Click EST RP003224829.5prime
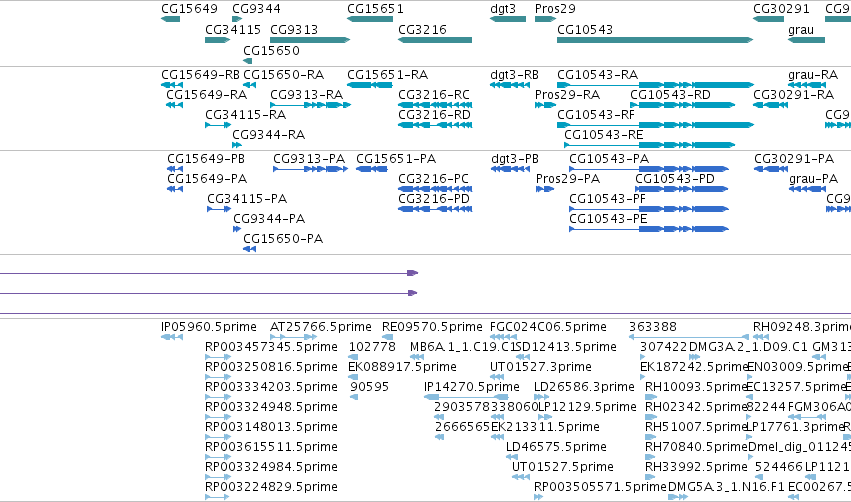The height and width of the screenshot is (502, 851). 217,497
